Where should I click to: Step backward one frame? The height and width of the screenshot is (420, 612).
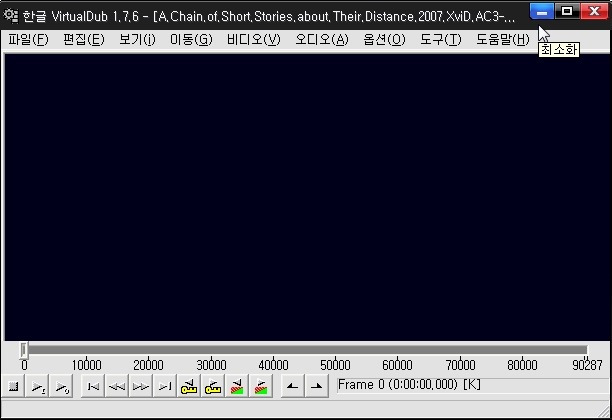[117, 386]
